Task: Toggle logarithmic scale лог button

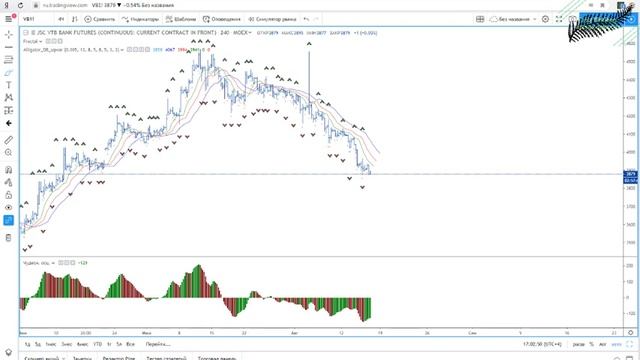Action: 602,344
